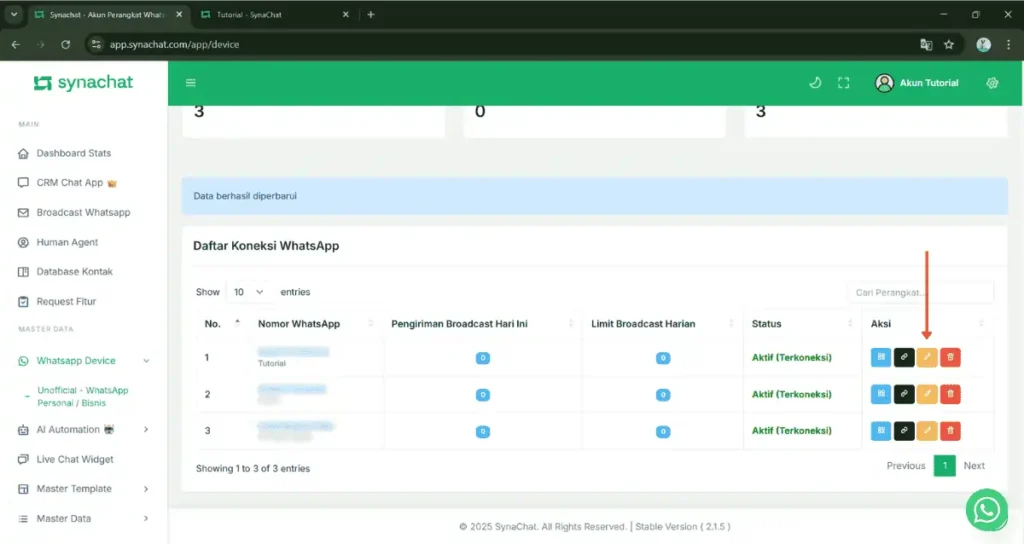
Task: Click Aktif (Terkoneksi) status in row 3
Action: tap(792, 430)
